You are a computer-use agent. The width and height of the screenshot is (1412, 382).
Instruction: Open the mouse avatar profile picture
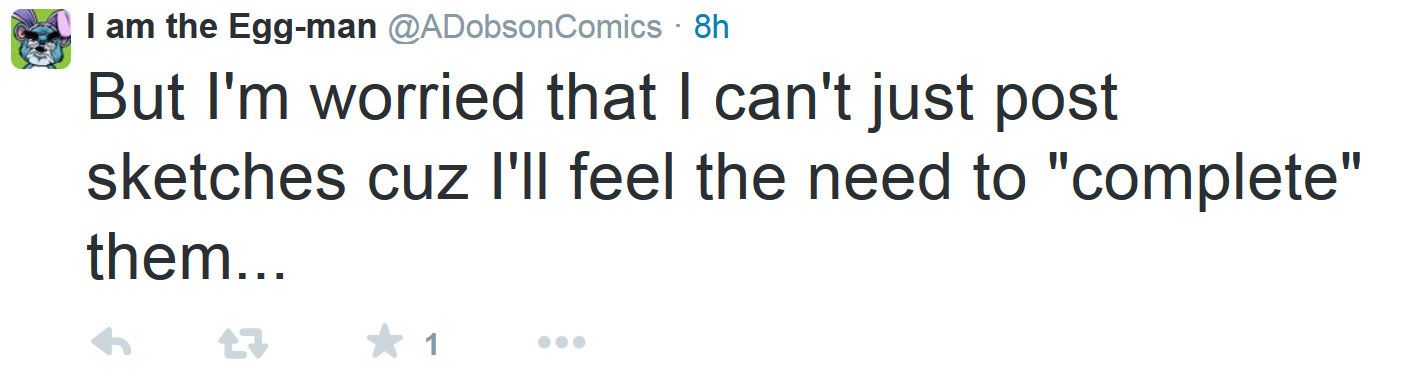[x=40, y=39]
